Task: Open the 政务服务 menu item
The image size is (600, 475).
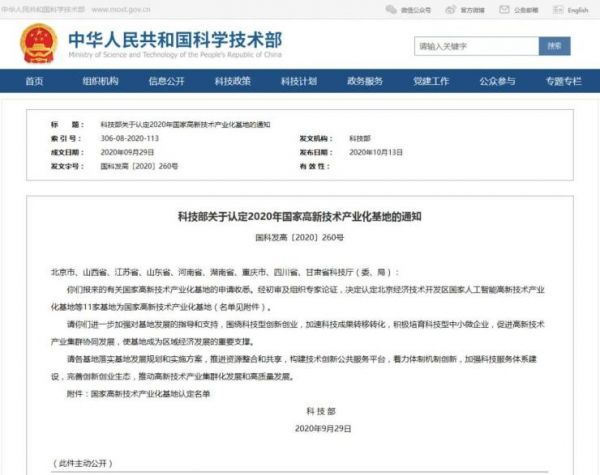Action: pos(365,81)
